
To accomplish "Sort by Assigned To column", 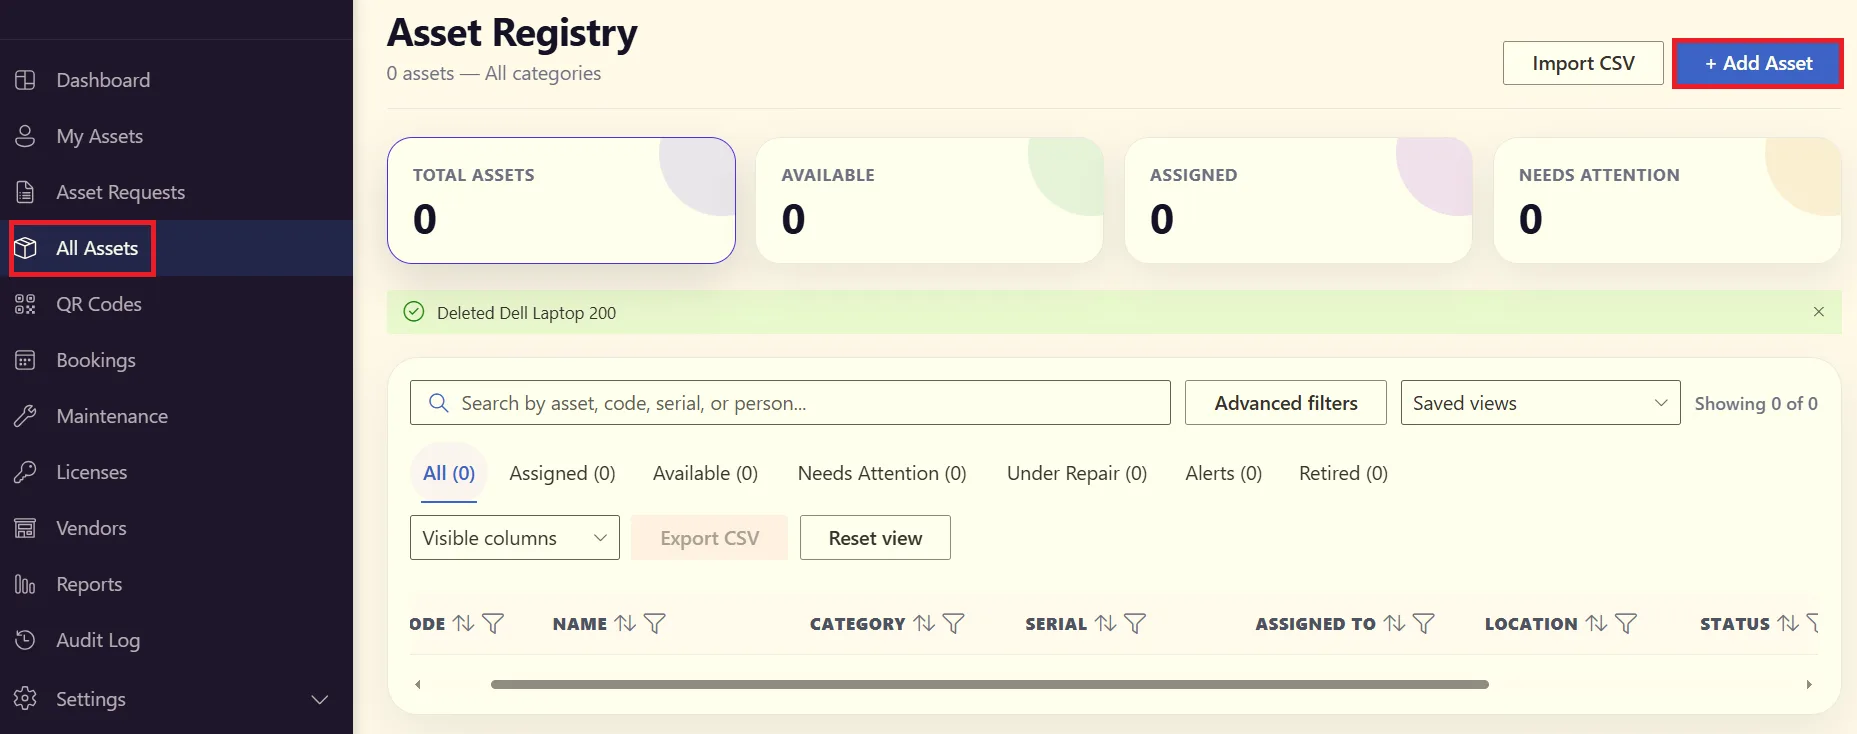I will pos(1394,624).
